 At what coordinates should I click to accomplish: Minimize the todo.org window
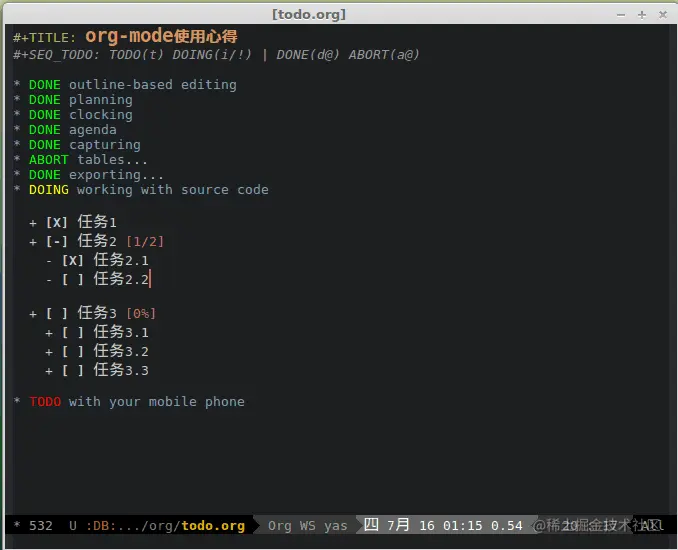[x=621, y=15]
